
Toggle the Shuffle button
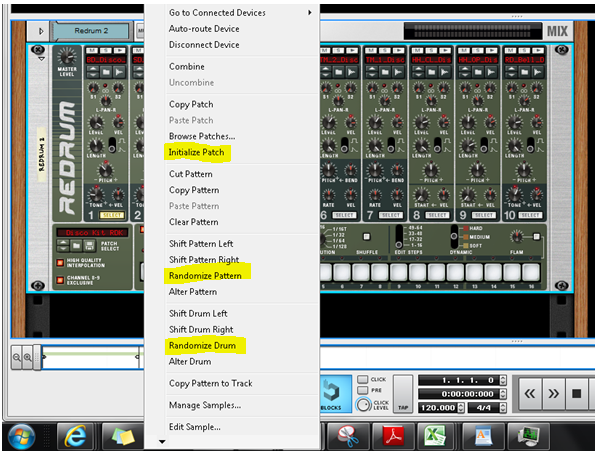pos(366,237)
